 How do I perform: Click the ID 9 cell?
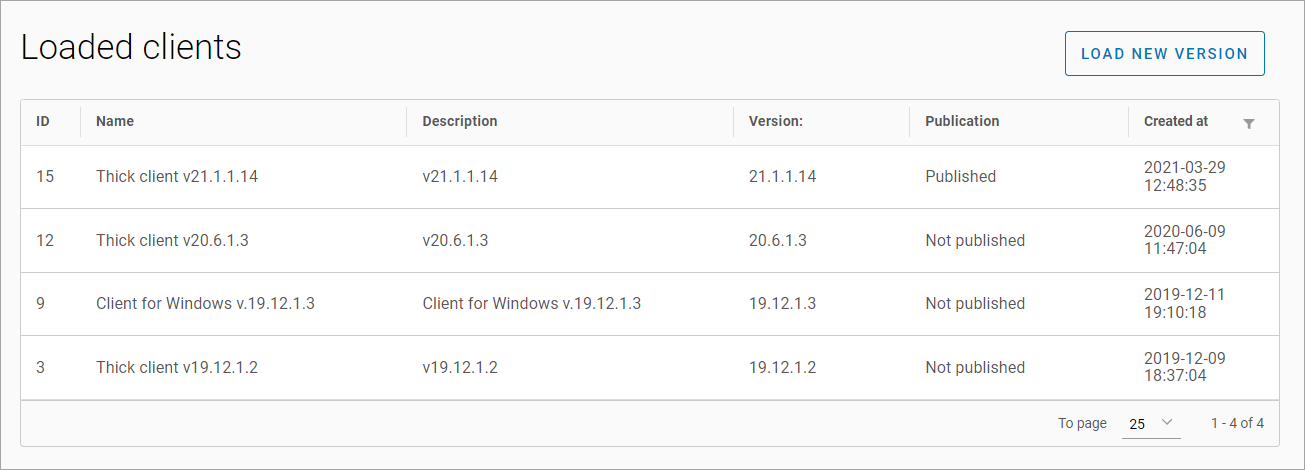point(41,303)
